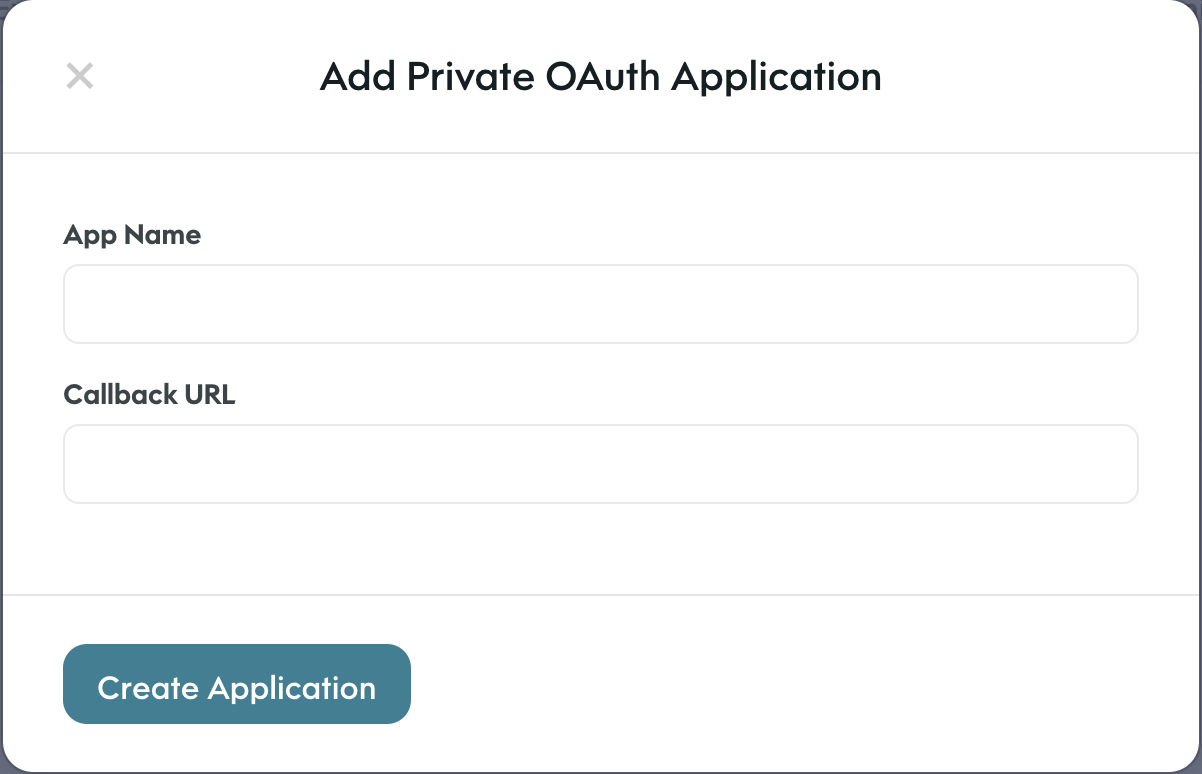Viewport: 1202px width, 774px height.
Task: Dismiss the modal using the gray X icon
Action: coord(80,76)
